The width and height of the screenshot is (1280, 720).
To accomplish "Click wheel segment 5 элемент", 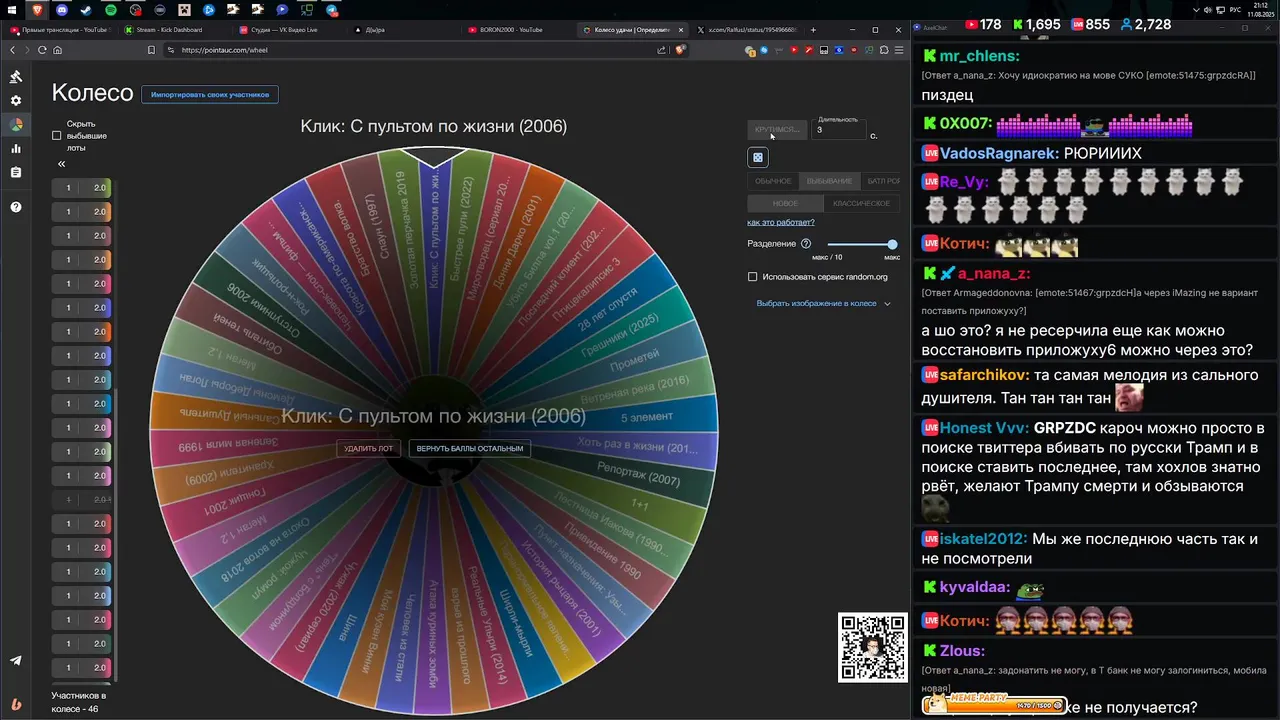I will point(646,417).
